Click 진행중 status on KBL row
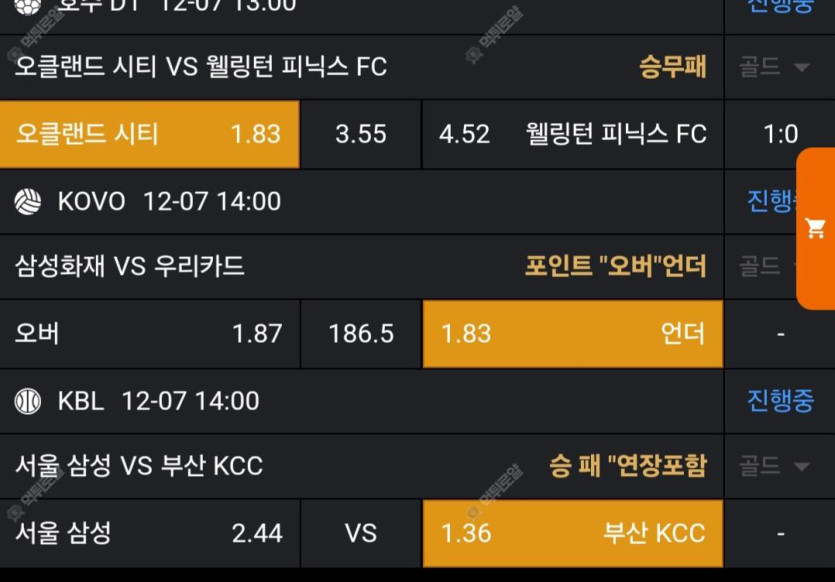835x582 pixels. point(780,401)
